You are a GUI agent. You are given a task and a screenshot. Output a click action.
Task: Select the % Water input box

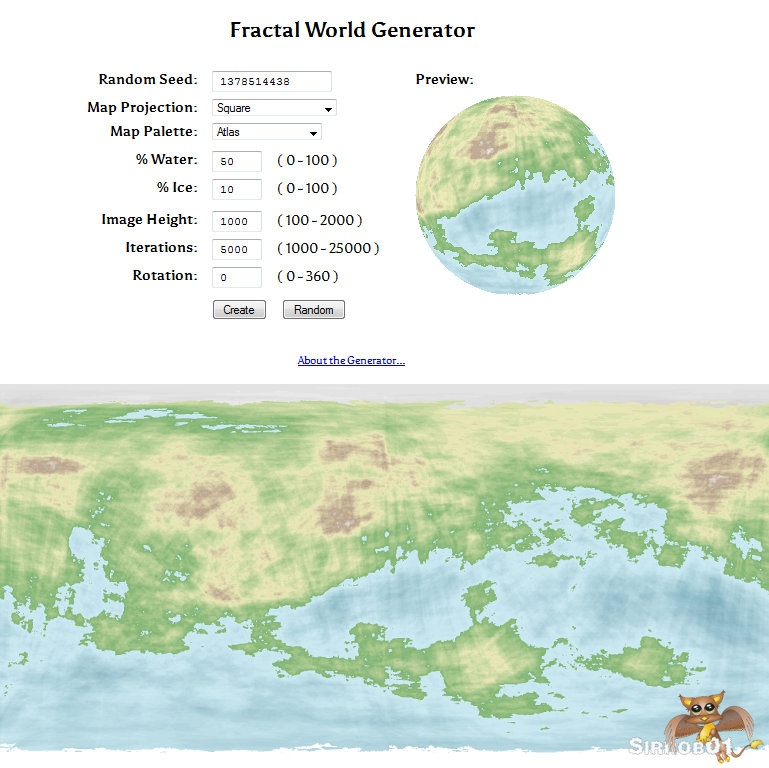click(x=237, y=161)
